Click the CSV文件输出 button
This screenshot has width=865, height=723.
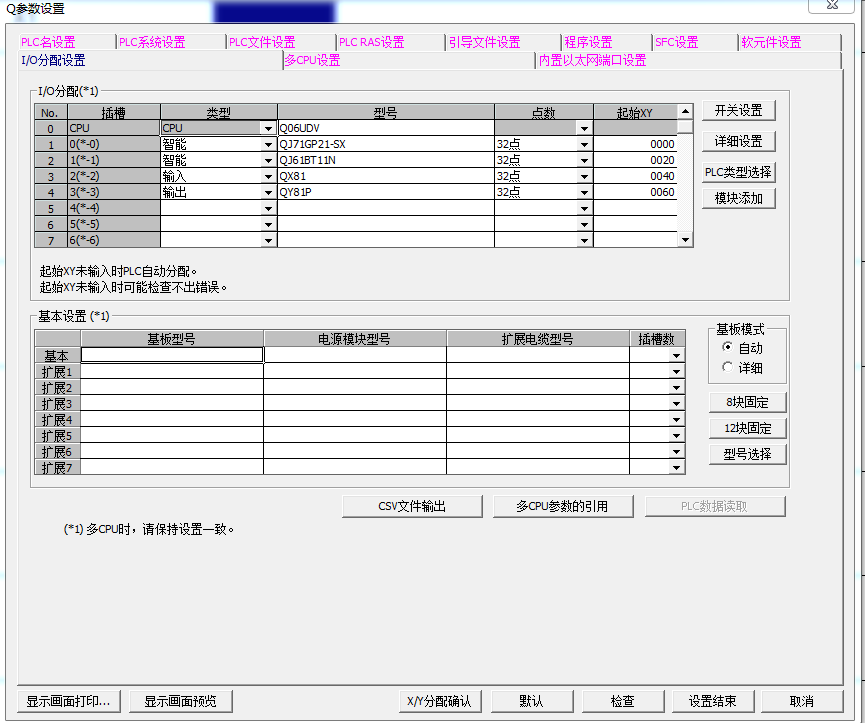[412, 506]
